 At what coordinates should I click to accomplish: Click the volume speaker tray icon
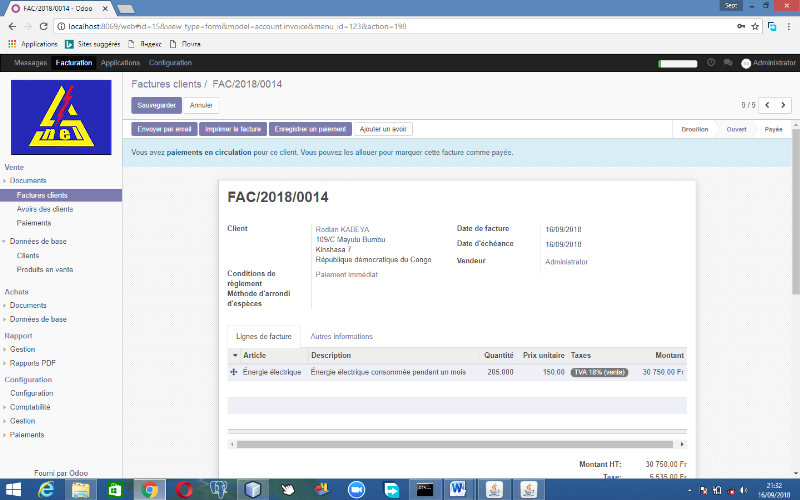(x=744, y=490)
